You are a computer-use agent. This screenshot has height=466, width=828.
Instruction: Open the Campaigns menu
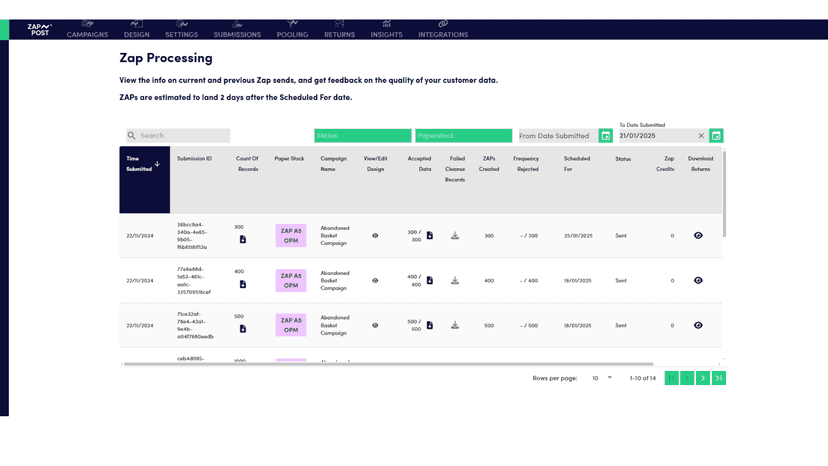click(87, 30)
